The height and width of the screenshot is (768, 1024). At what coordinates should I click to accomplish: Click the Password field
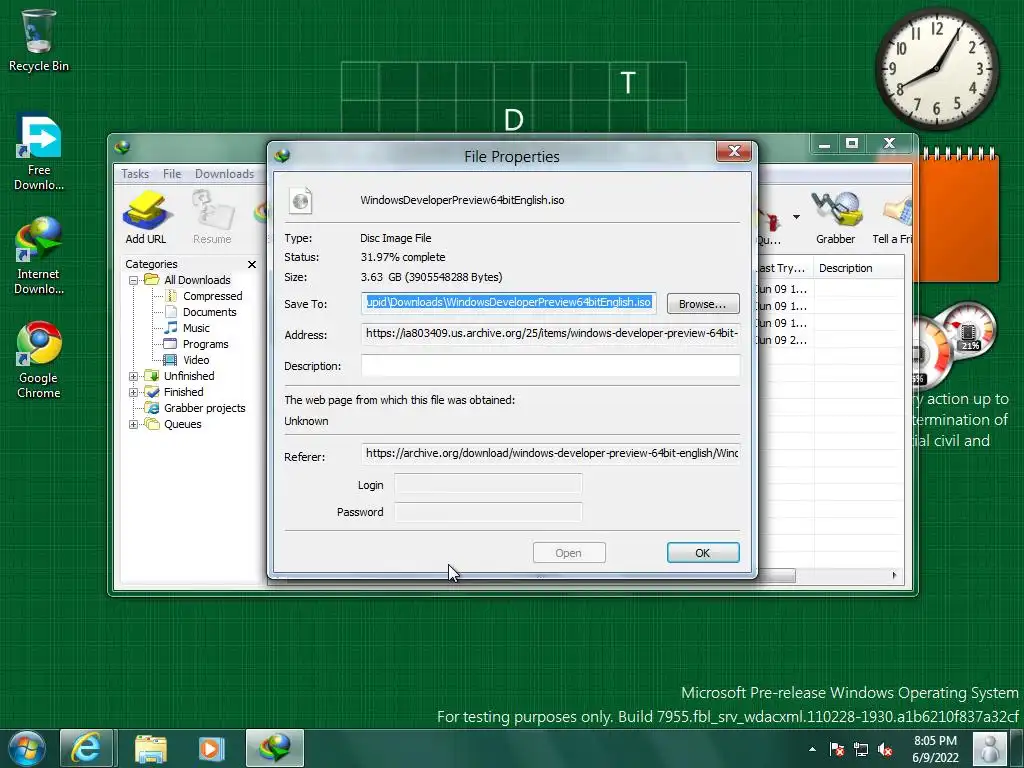tap(488, 512)
